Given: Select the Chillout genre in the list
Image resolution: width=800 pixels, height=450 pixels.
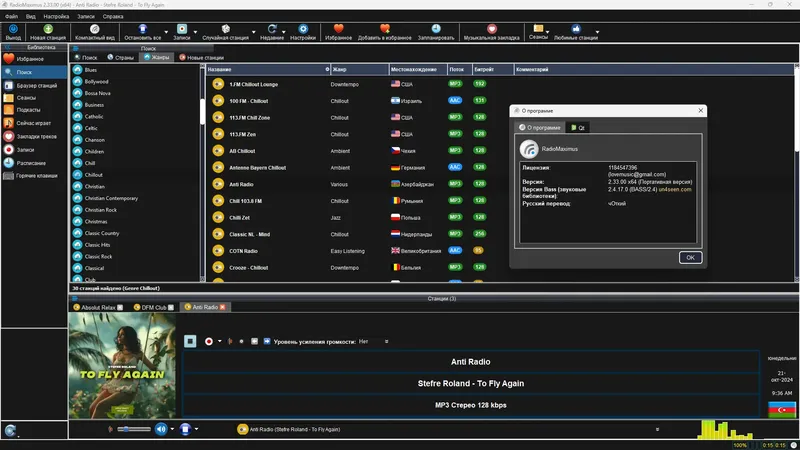Looking at the screenshot, I should (x=93, y=175).
